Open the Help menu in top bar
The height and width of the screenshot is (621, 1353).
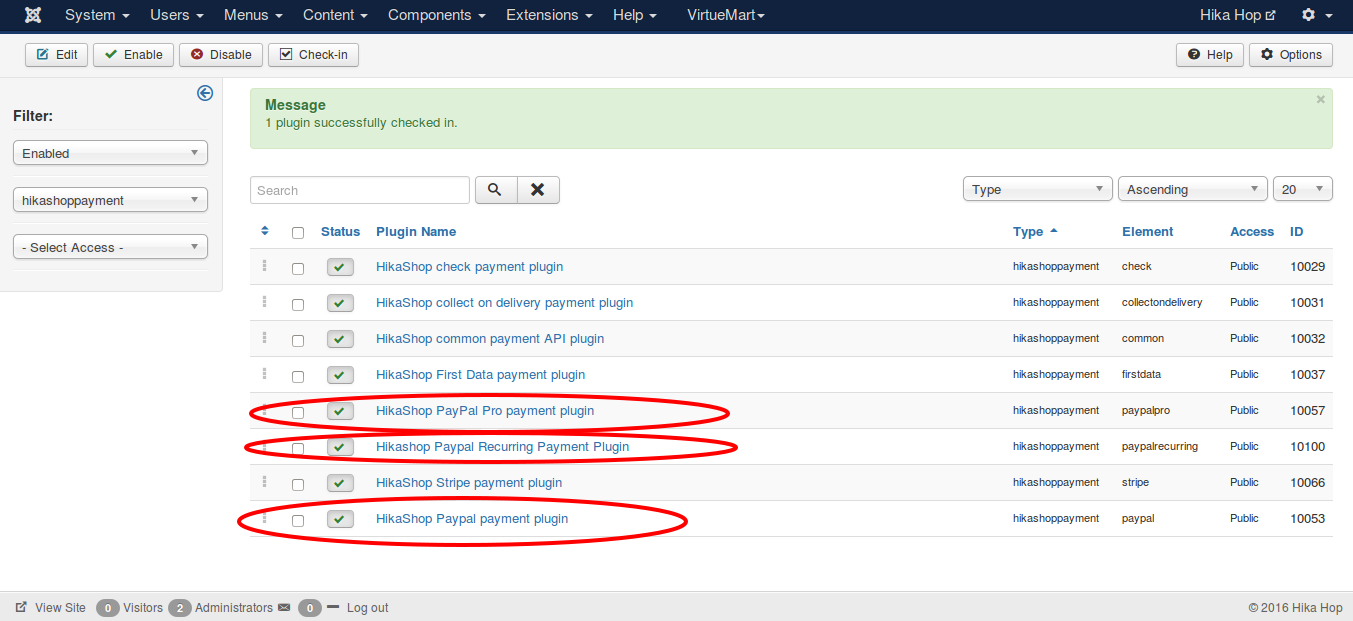[635, 15]
